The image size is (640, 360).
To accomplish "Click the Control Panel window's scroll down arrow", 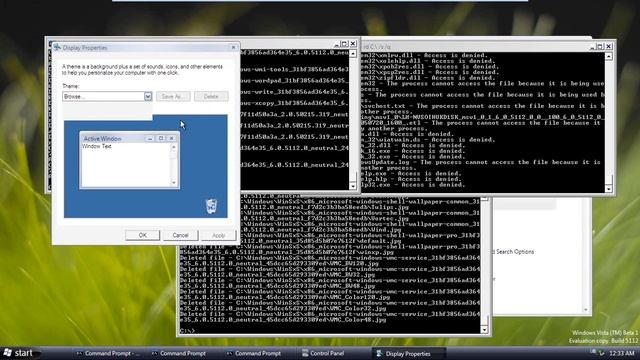I will [x=586, y=310].
